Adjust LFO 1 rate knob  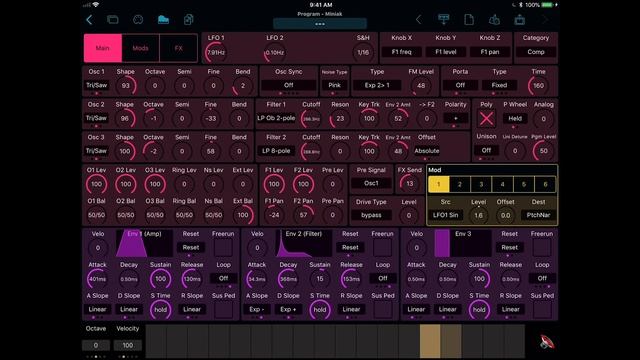[x=216, y=53]
